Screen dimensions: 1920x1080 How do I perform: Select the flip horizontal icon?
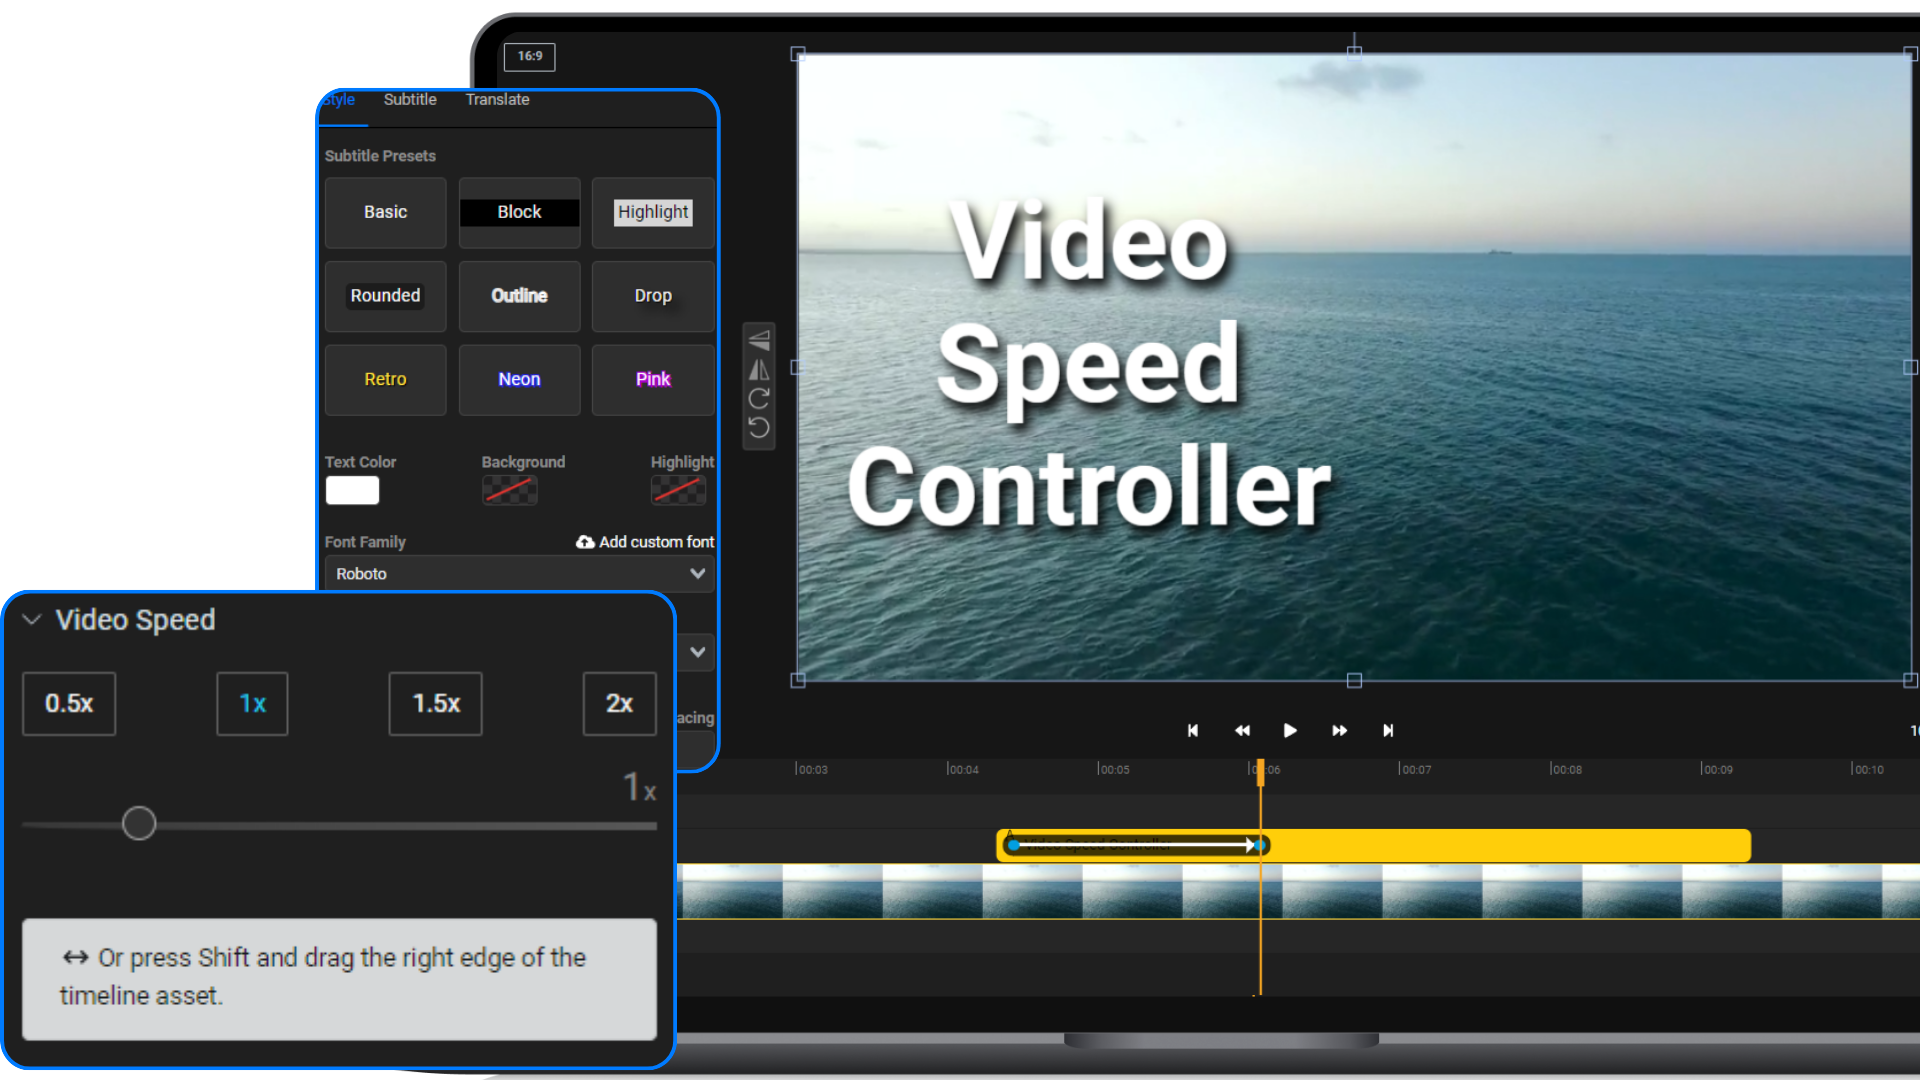click(759, 370)
